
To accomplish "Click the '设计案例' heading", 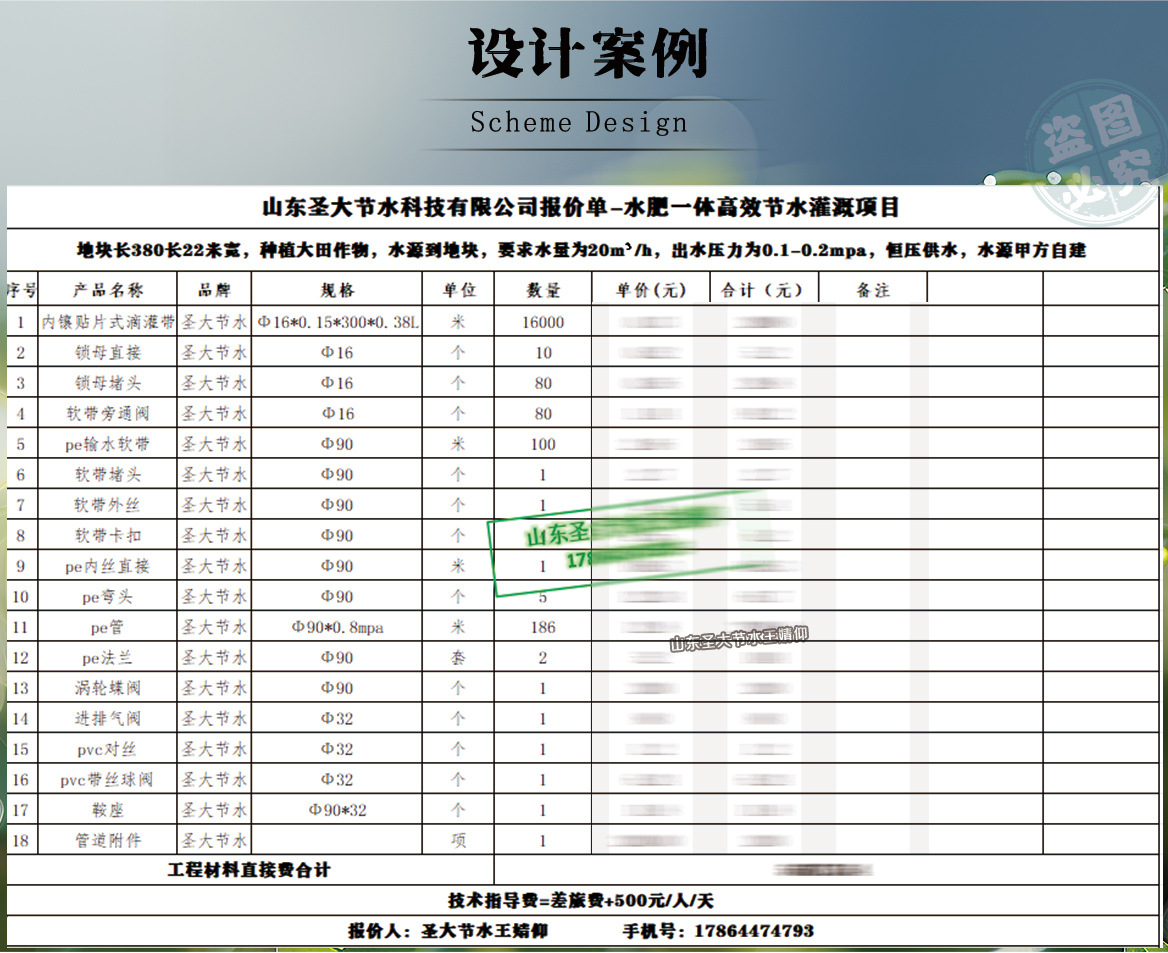I will 588,53.
